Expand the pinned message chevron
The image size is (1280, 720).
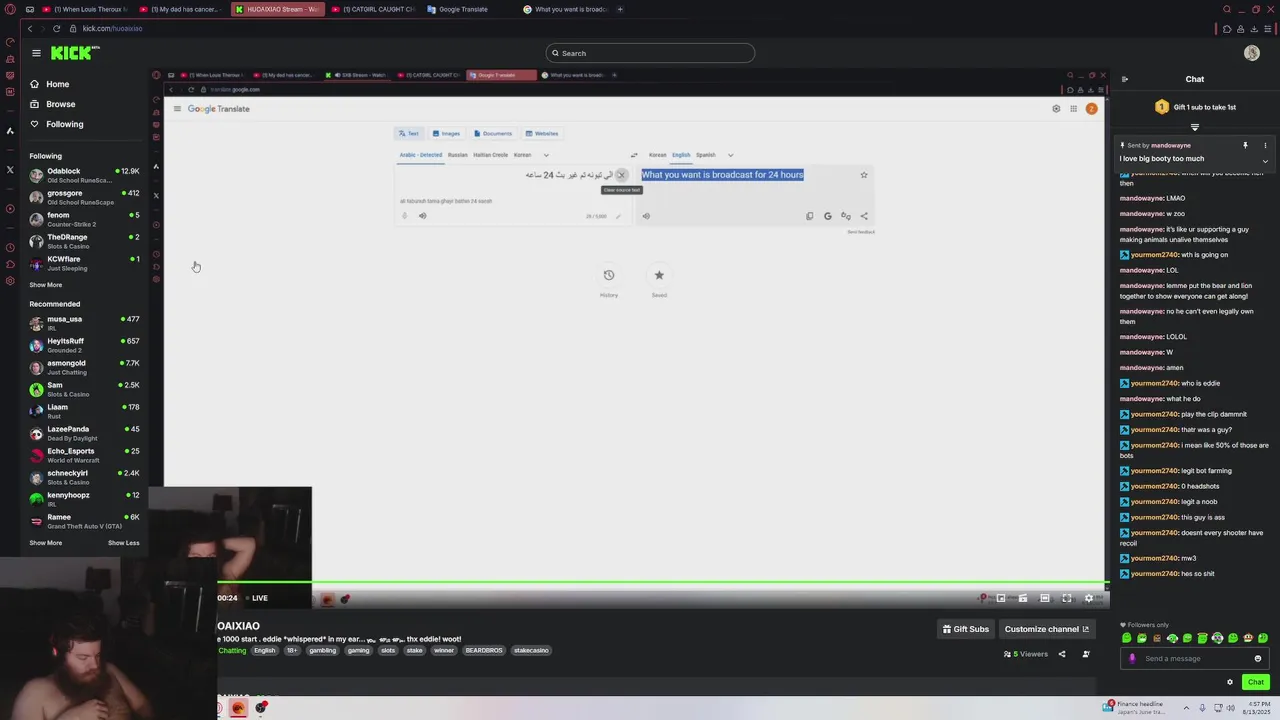[x=1265, y=161]
